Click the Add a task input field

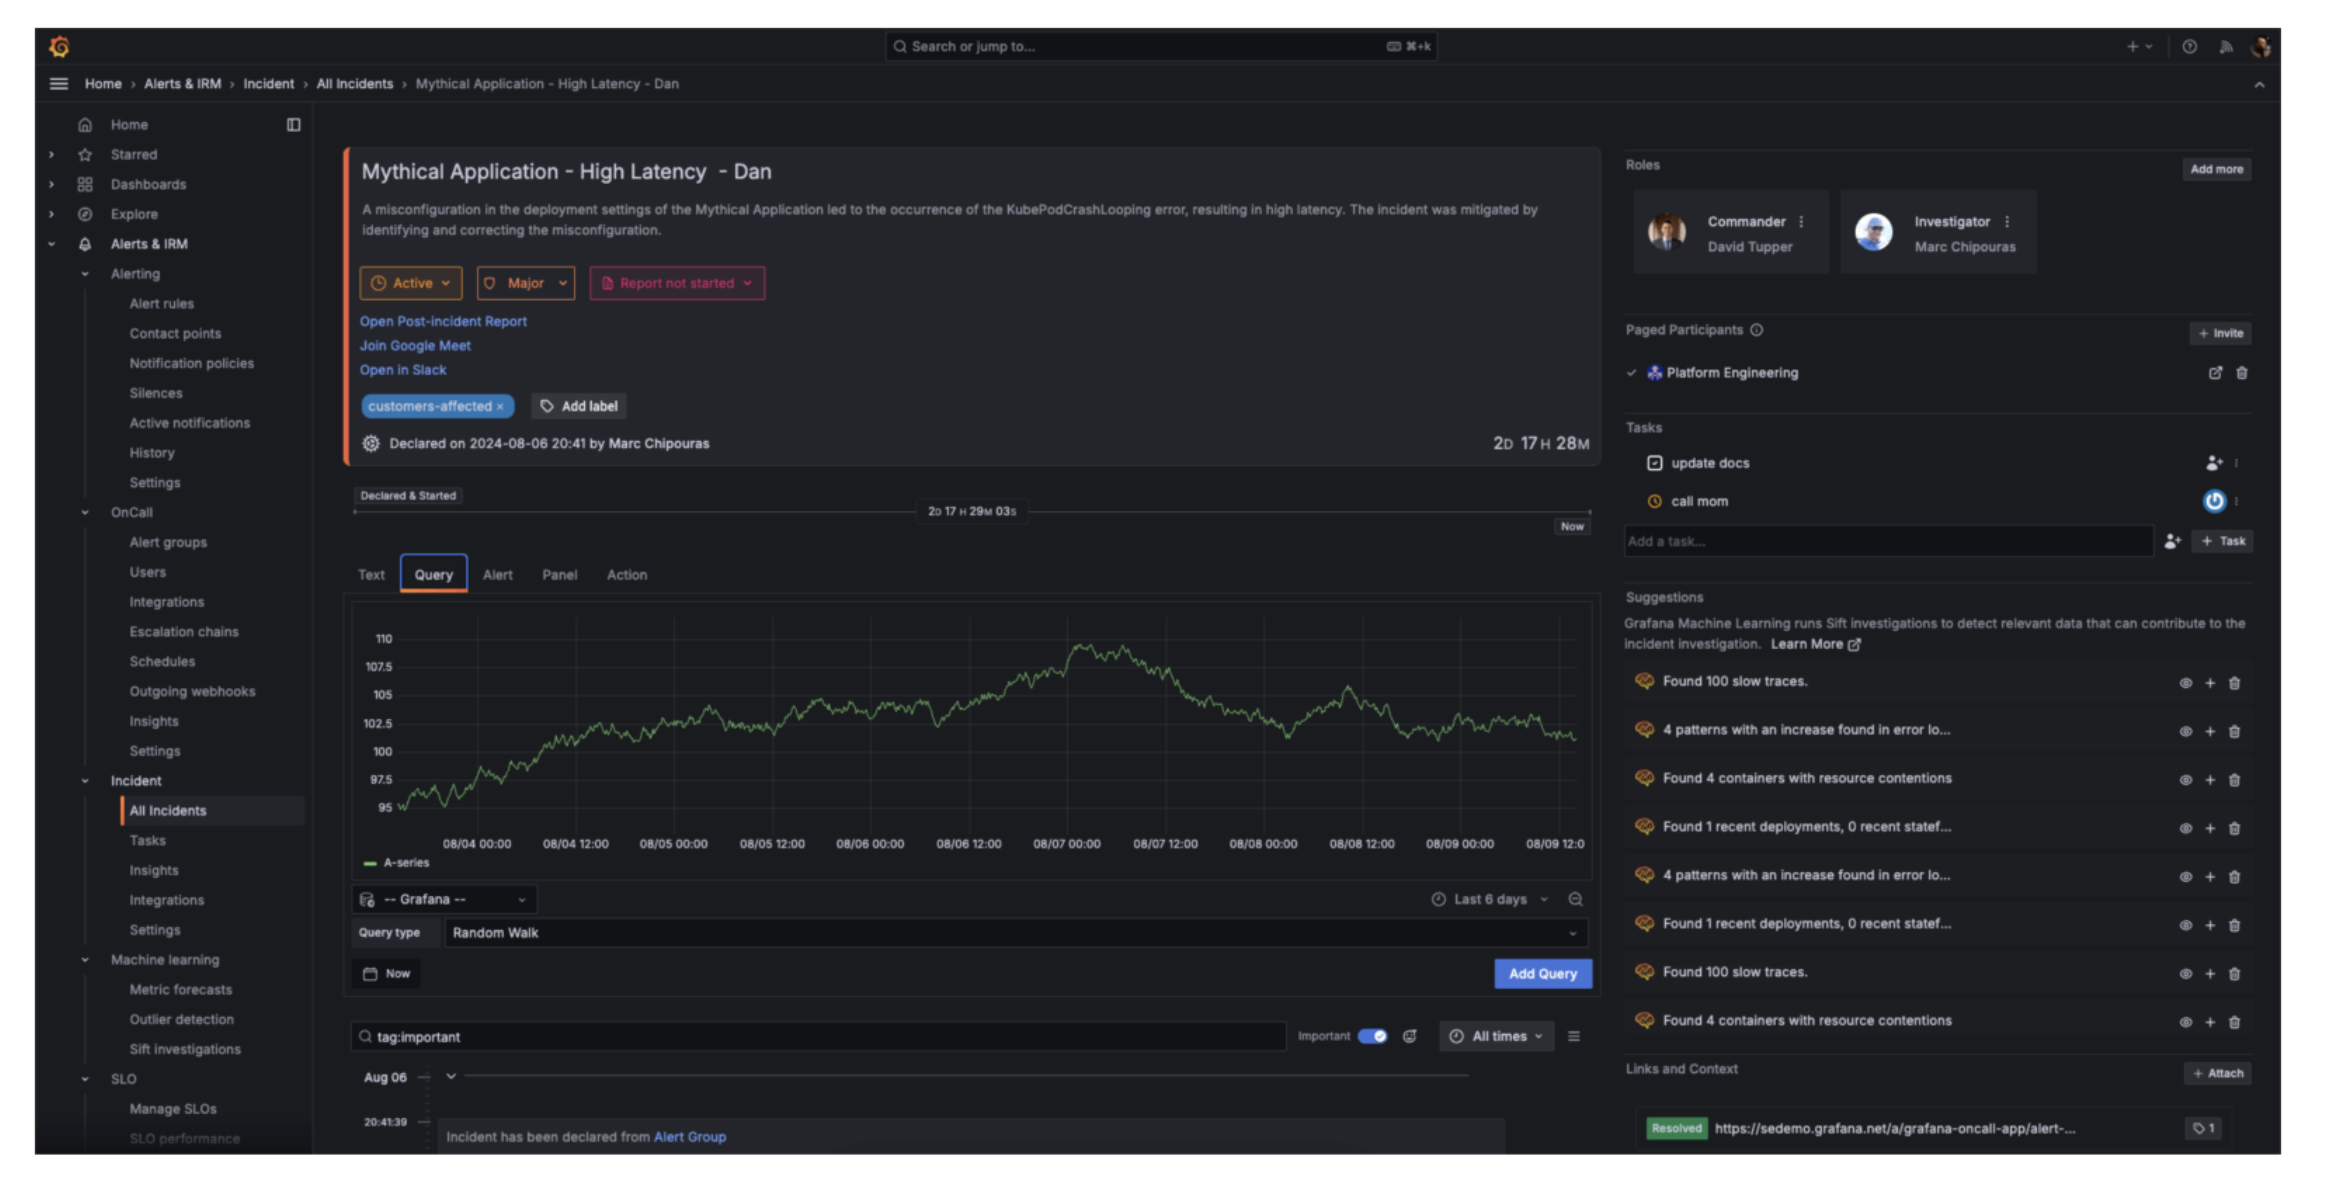coord(1886,542)
